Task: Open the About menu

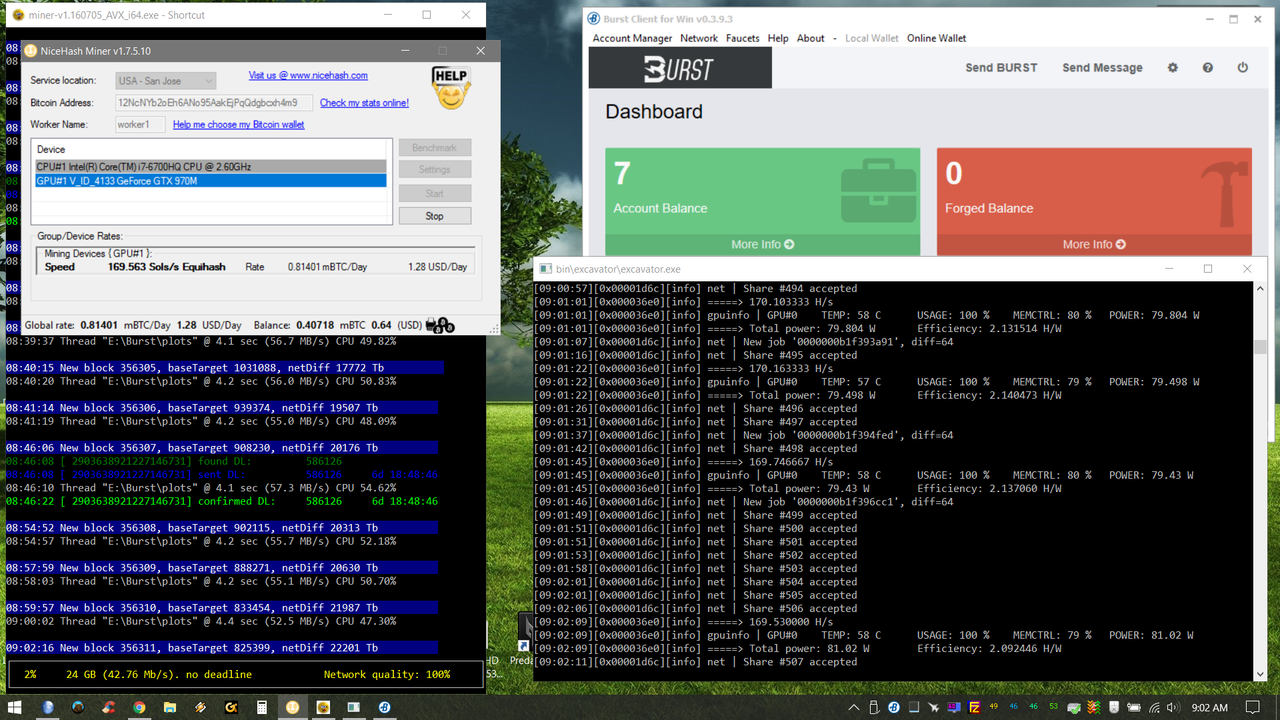Action: pyautogui.click(x=811, y=38)
